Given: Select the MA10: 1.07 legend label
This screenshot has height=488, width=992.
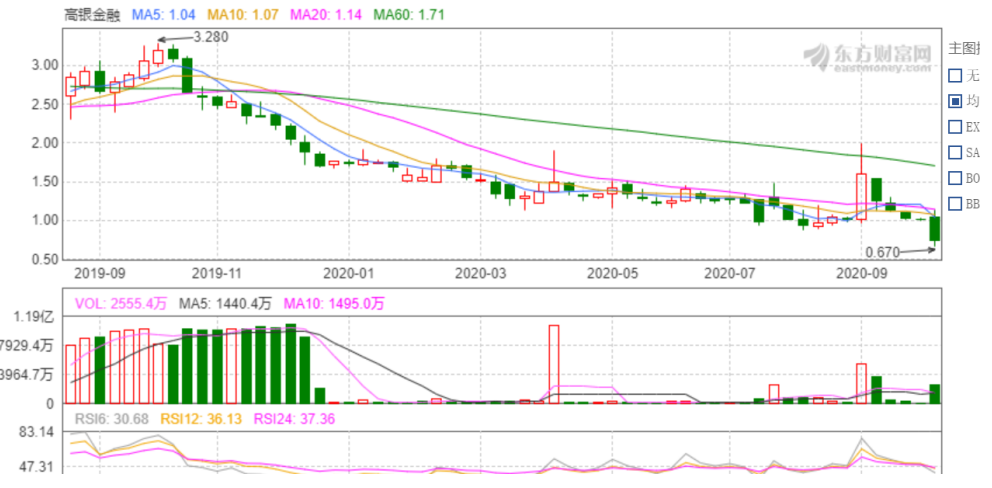Looking at the screenshot, I should click(x=243, y=15).
